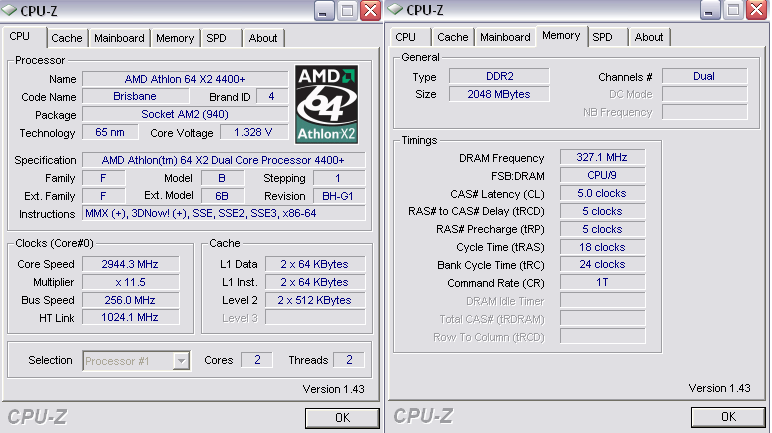
Task: Open Memory tab in left window
Action: coord(175,38)
